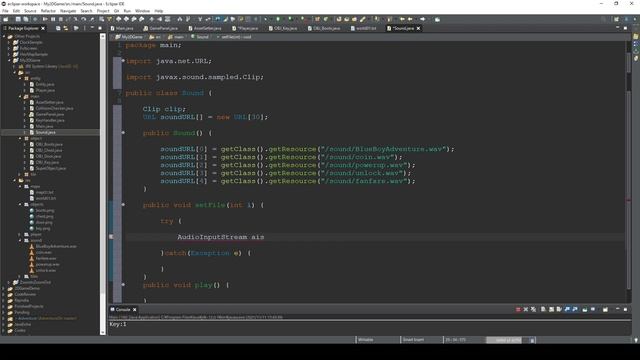The width and height of the screenshot is (640, 360).
Task: Expand the tiles resource folder
Action: (20, 276)
